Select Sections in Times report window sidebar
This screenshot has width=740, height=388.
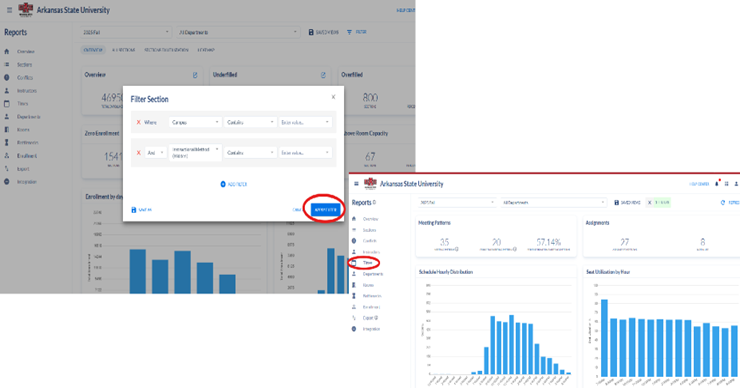(x=370, y=230)
